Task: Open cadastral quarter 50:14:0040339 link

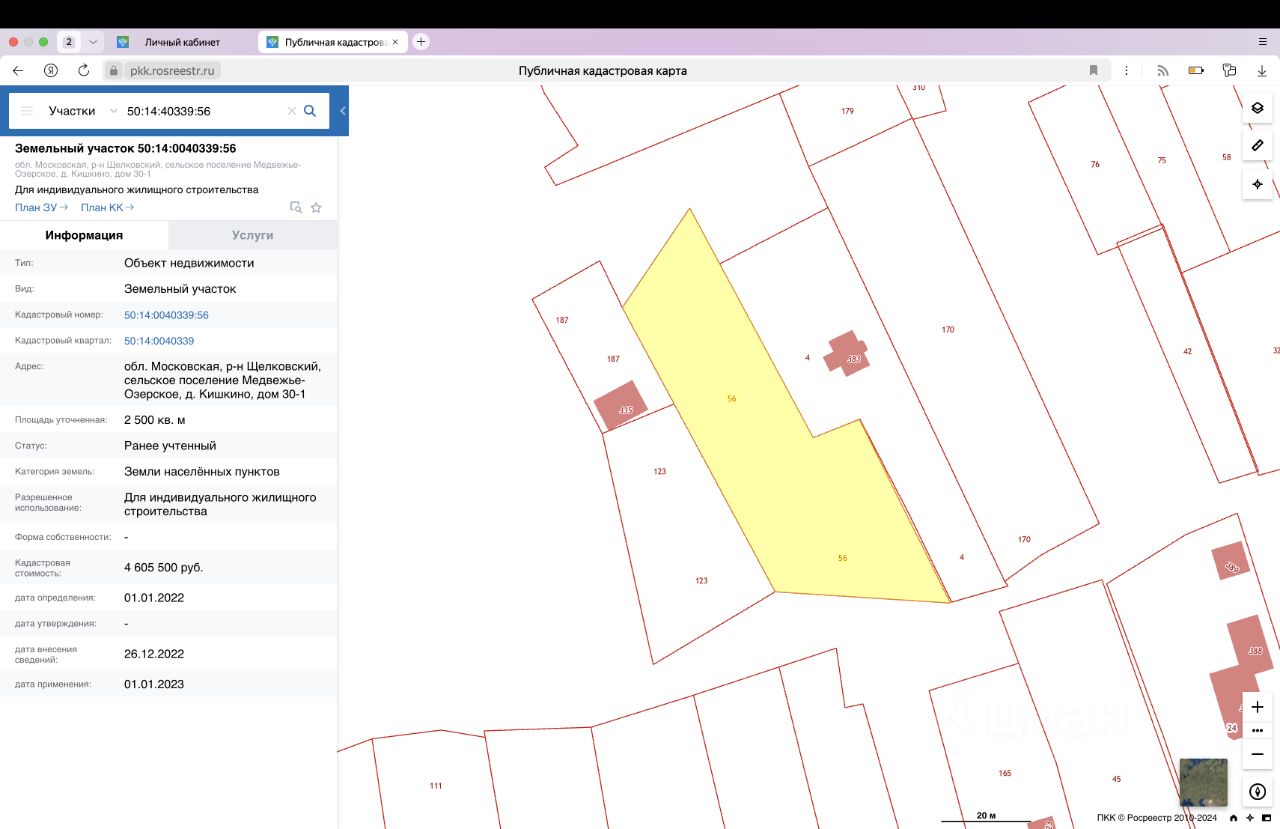Action: pos(159,341)
